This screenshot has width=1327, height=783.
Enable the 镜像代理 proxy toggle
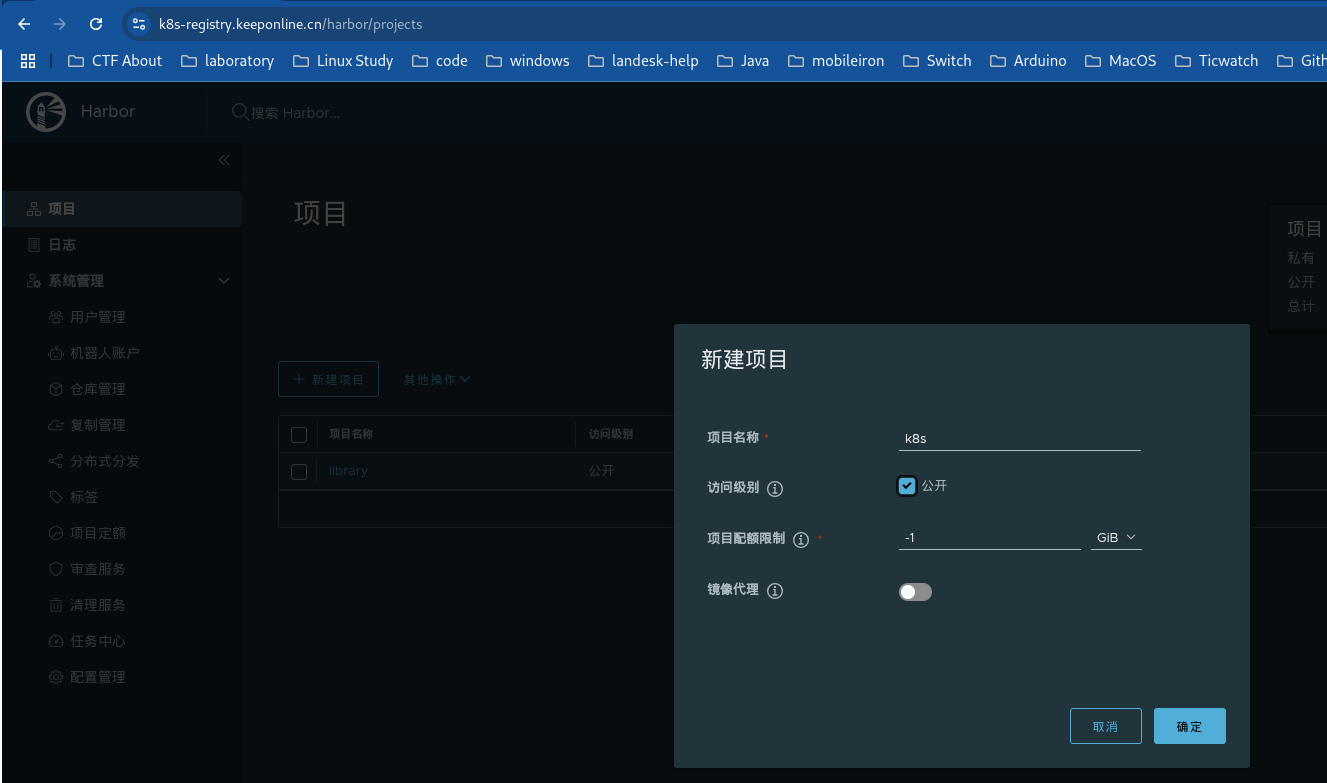coord(915,591)
